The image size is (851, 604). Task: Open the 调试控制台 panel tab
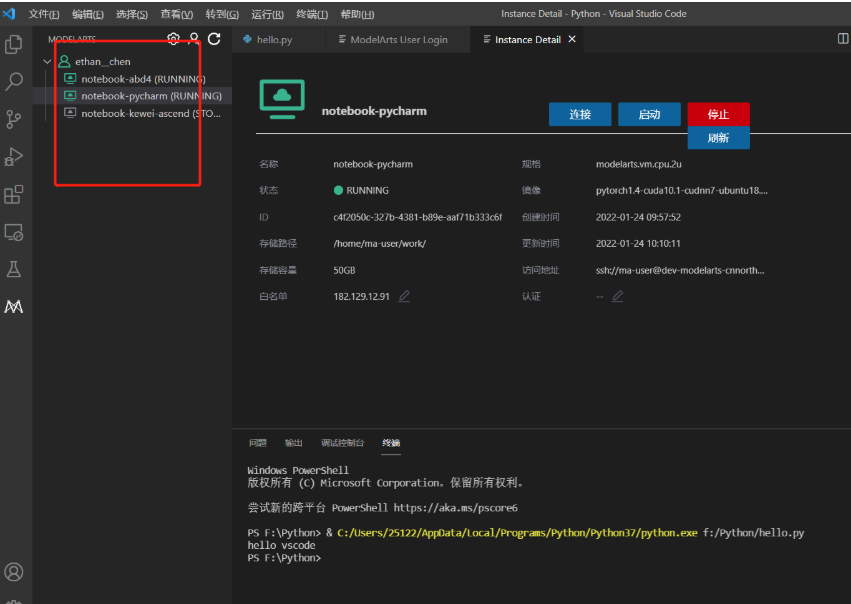(x=342, y=443)
